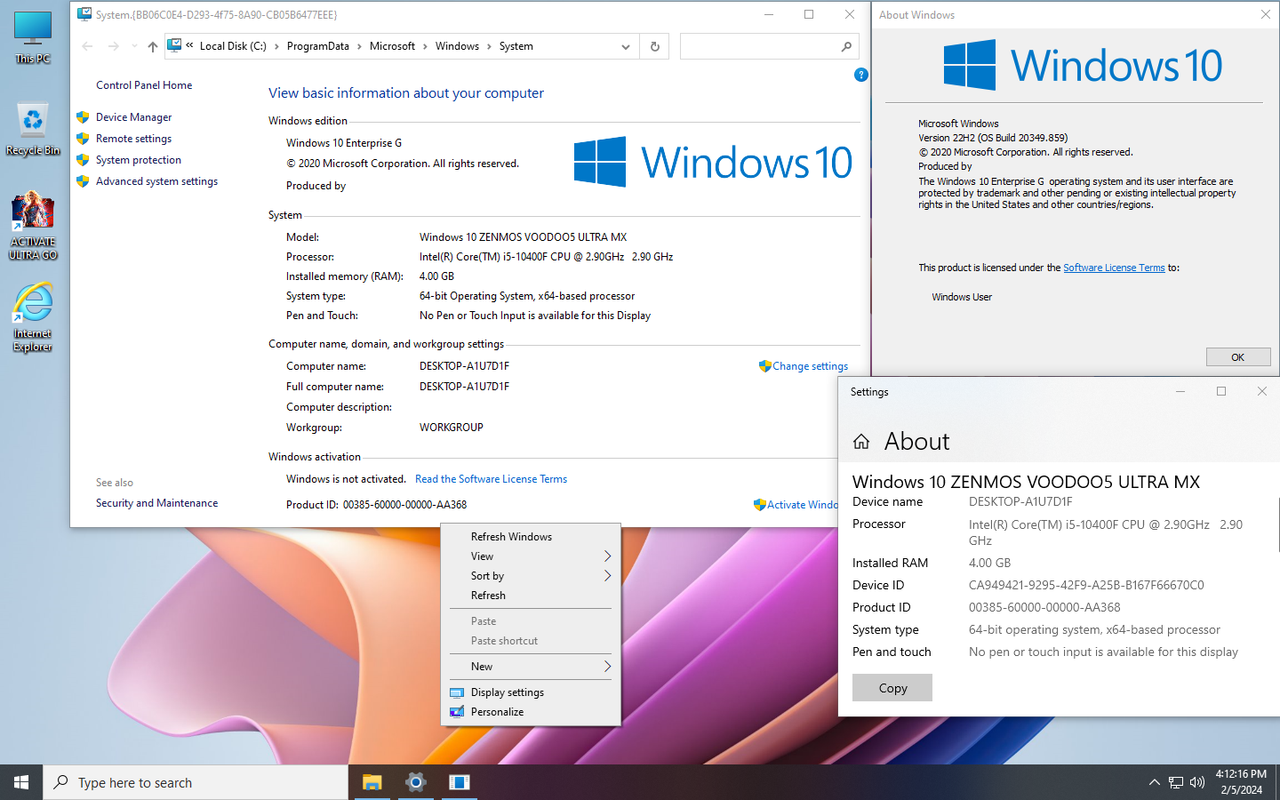Viewport: 1280px width, 800px height.
Task: Select Refresh Windows in context menu
Action: [530, 537]
